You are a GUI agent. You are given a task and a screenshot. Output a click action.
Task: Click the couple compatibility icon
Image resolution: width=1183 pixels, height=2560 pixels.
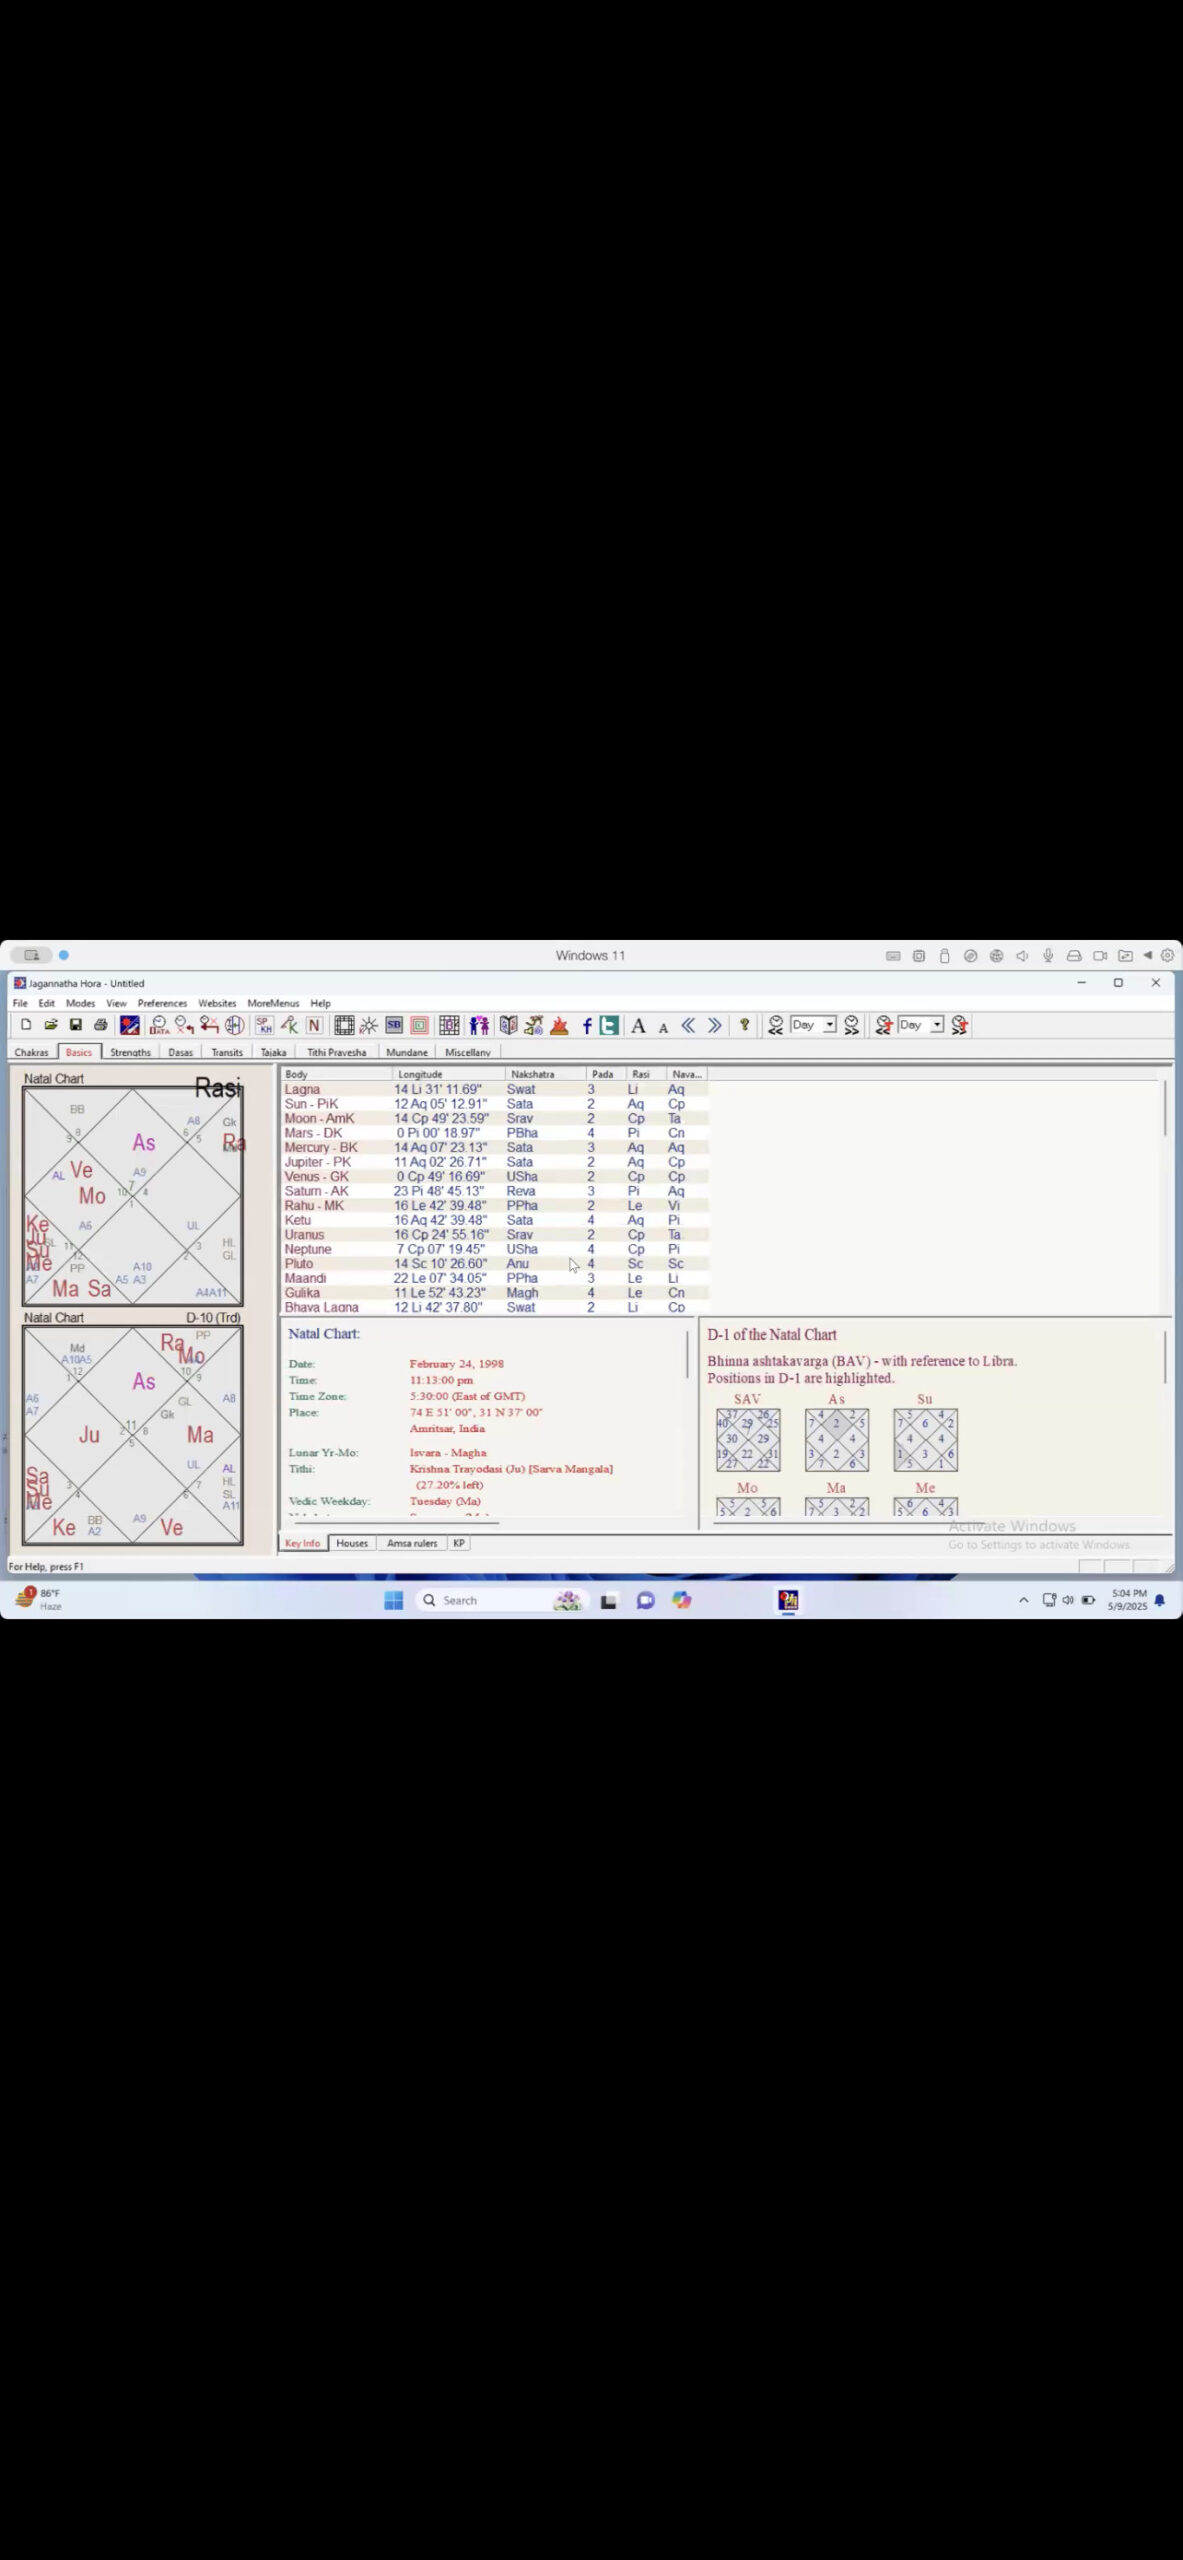[x=480, y=1025]
